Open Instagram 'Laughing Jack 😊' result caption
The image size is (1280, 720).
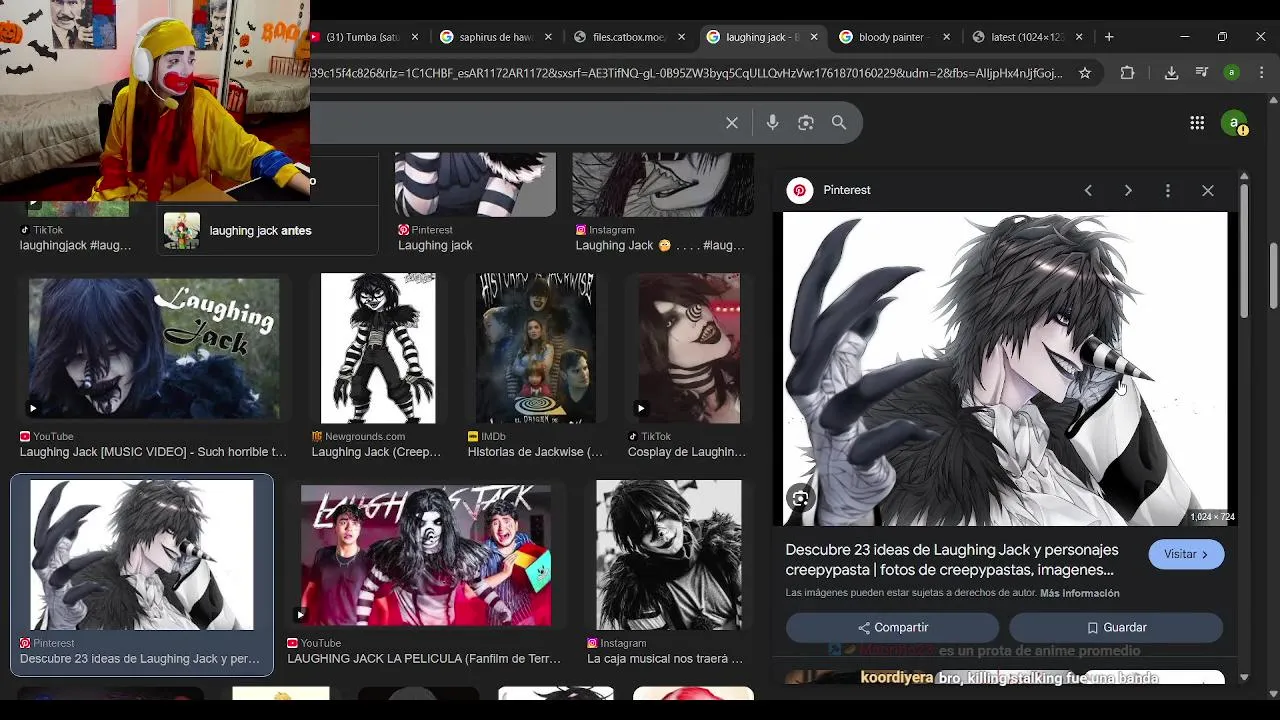(x=660, y=245)
